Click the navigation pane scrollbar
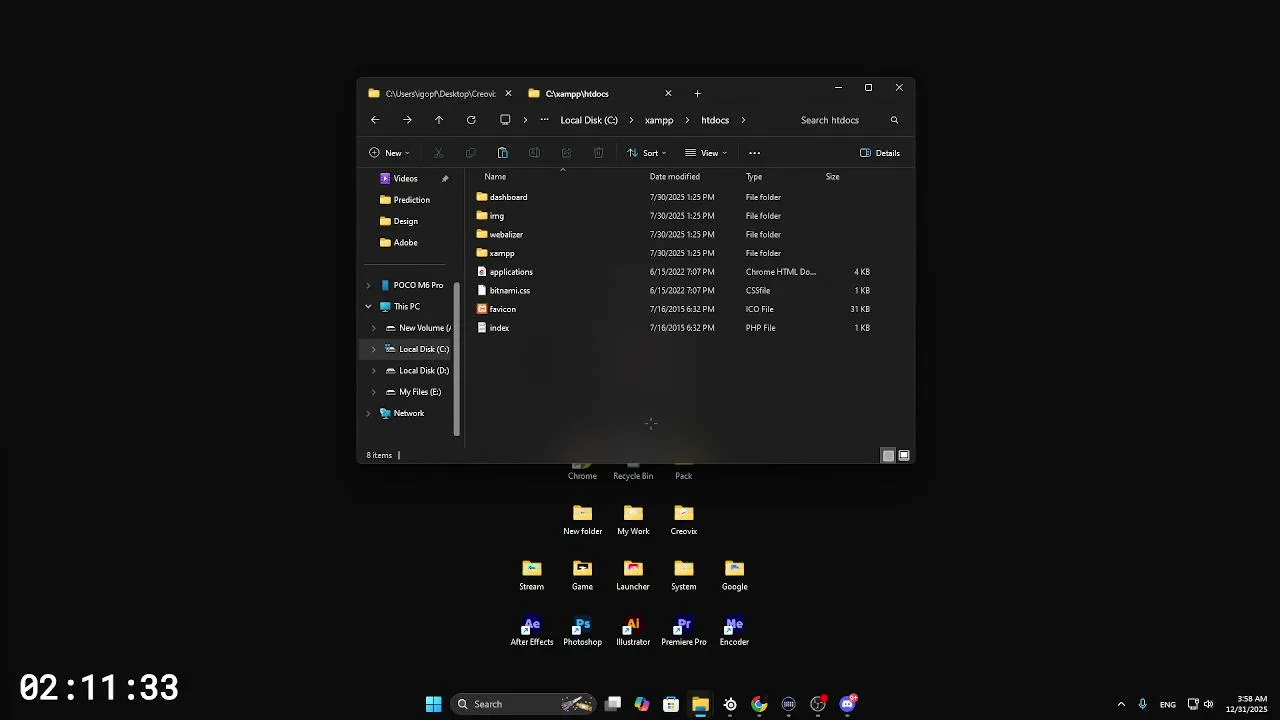 pyautogui.click(x=457, y=358)
